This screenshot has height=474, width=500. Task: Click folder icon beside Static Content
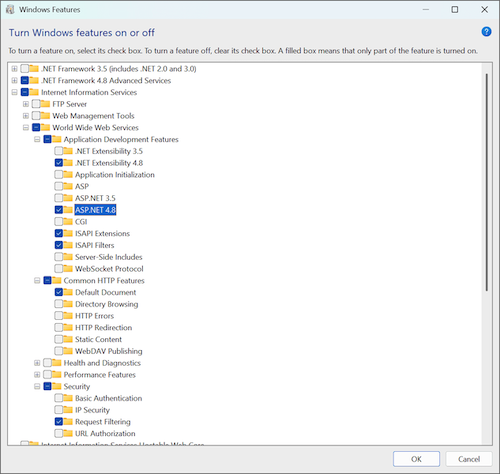pyautogui.click(x=68, y=339)
